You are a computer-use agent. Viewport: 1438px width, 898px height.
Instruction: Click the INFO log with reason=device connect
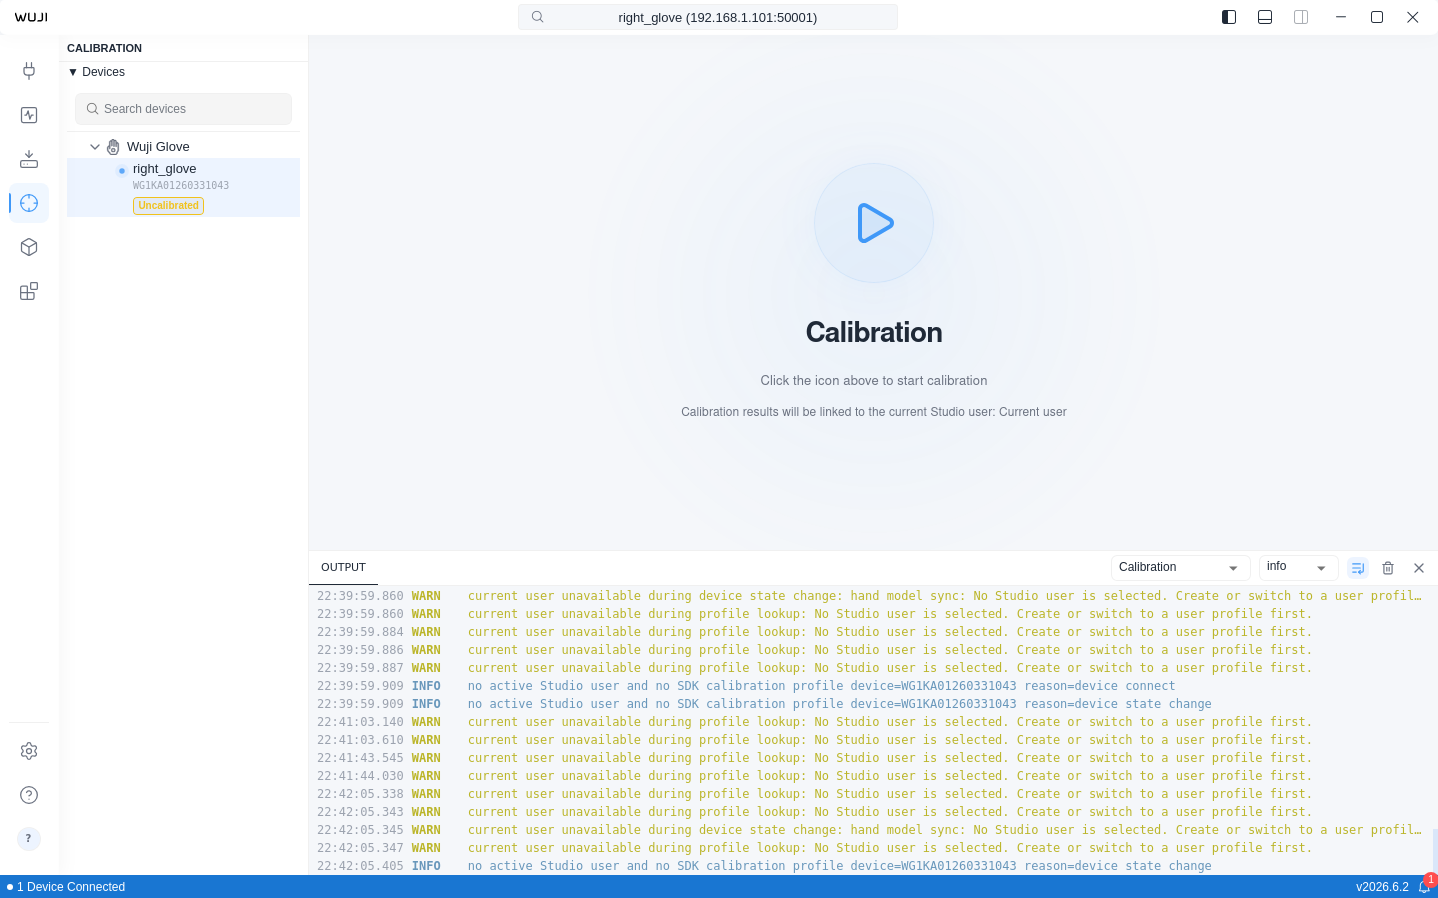[x=870, y=686]
